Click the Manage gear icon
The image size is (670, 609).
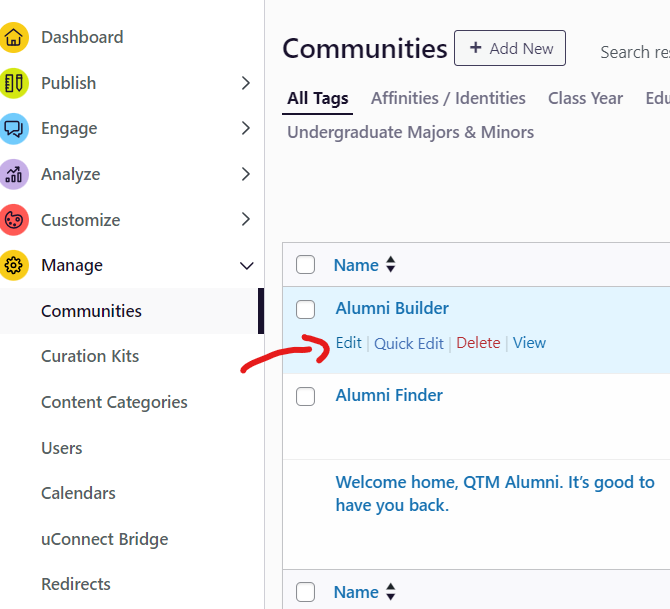point(13,265)
